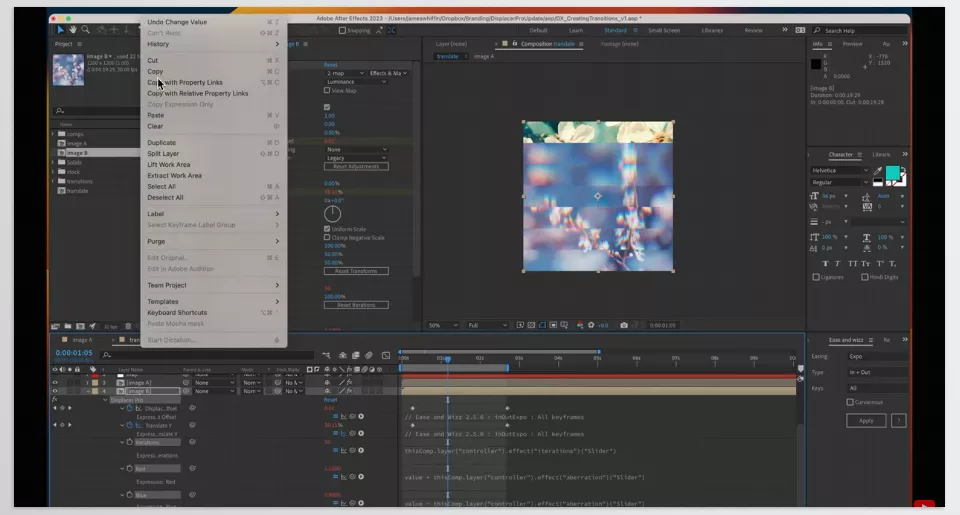
Task: Click the reset exposure icon in viewer footer
Action: [x=591, y=325]
